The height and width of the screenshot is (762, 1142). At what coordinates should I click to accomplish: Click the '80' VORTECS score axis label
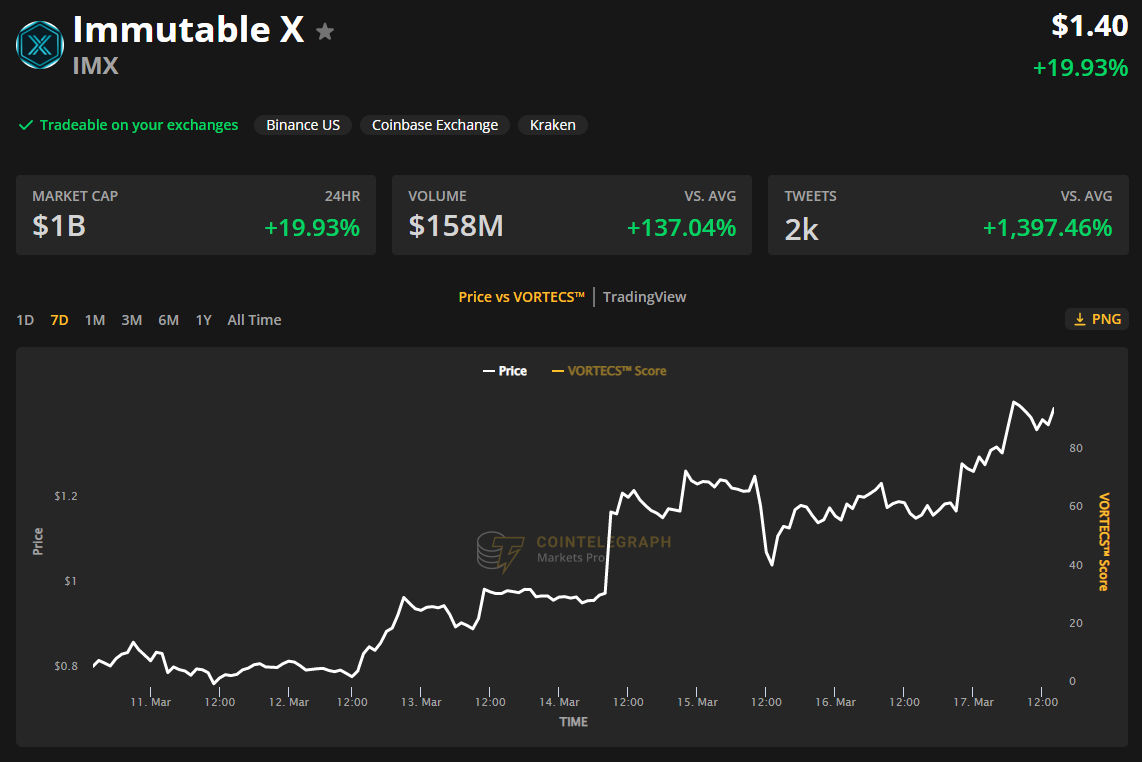pyautogui.click(x=1076, y=448)
